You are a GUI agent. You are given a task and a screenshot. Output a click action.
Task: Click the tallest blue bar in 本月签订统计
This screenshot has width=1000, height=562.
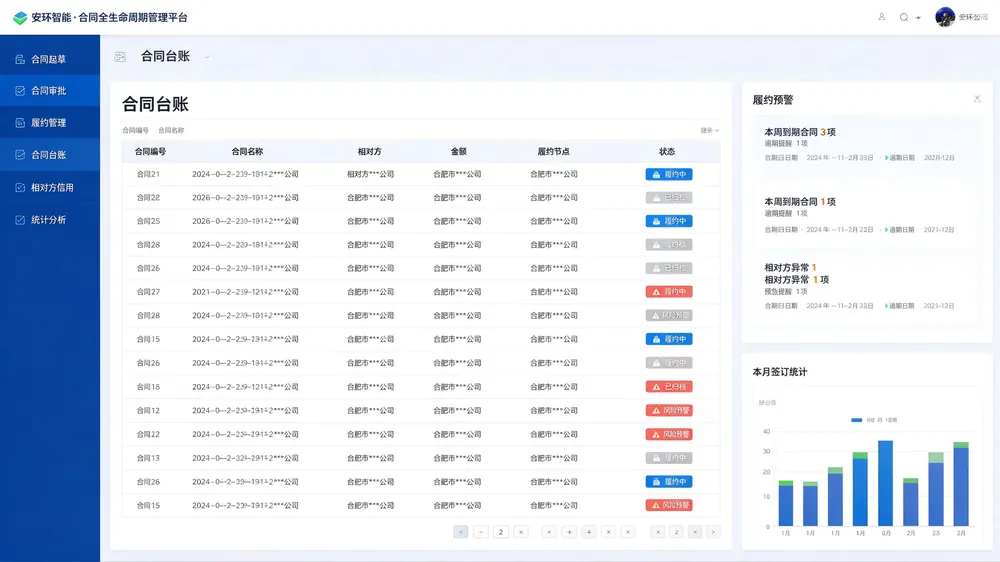pos(885,484)
